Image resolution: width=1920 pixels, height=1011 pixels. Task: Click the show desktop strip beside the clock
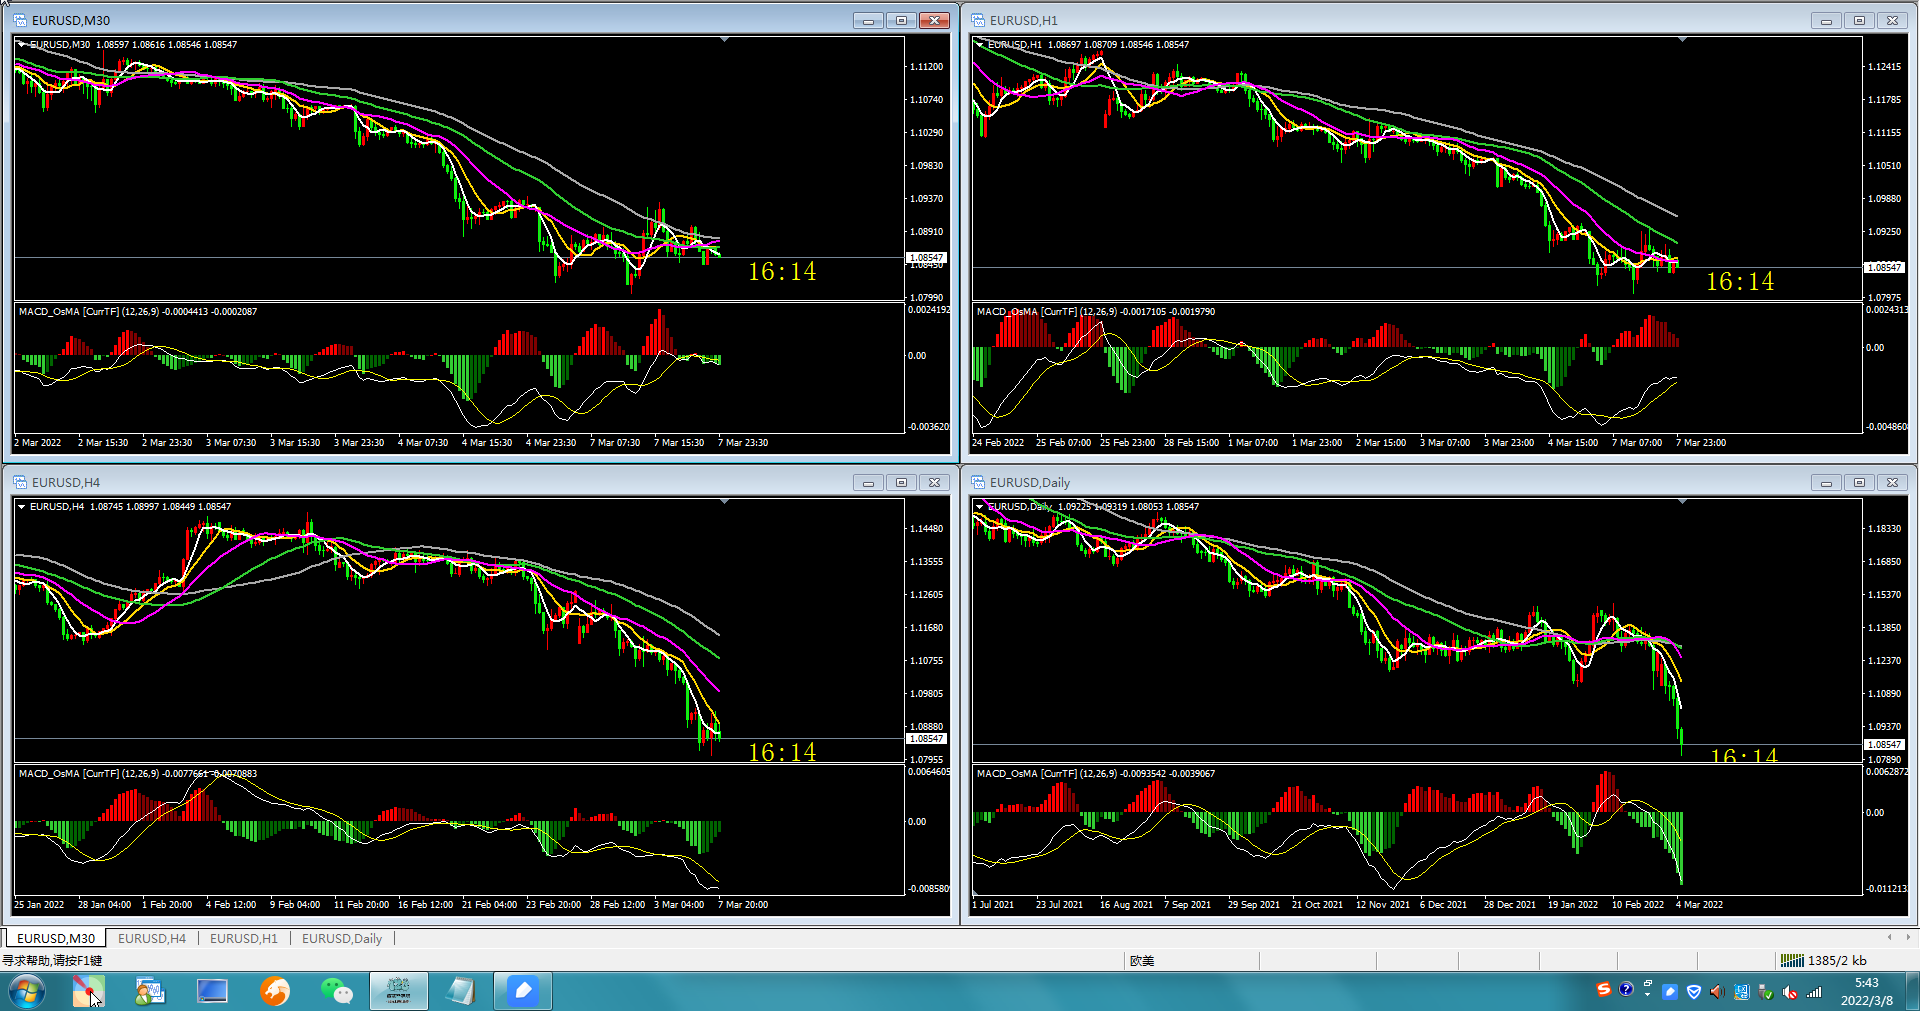[x=1912, y=991]
